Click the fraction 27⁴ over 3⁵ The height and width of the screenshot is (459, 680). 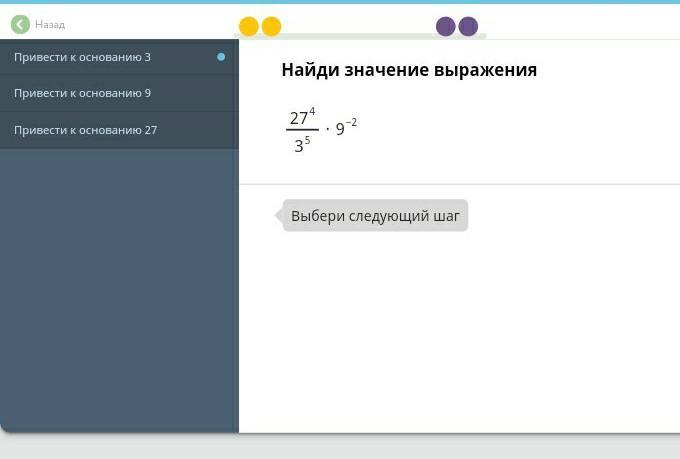[x=302, y=130]
